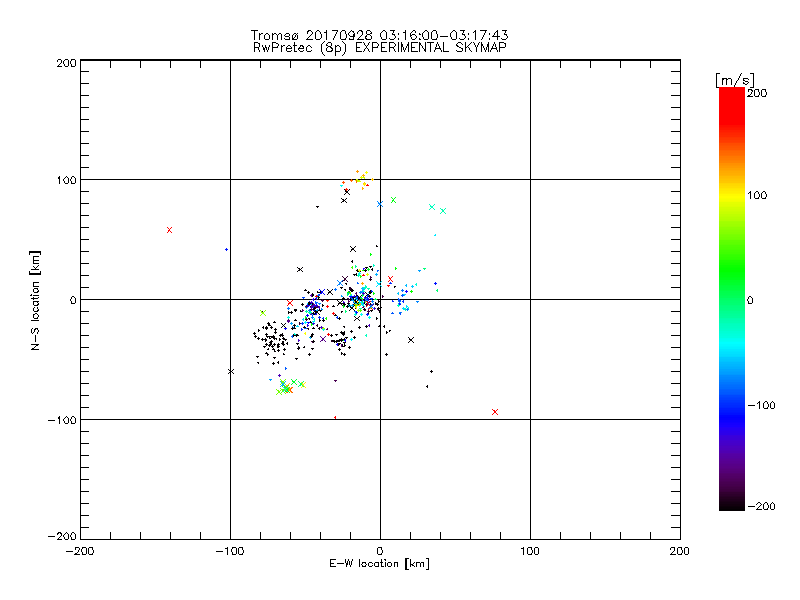Pick the E-W axis tick label '-100'
This screenshot has width=800, height=600.
(230, 551)
